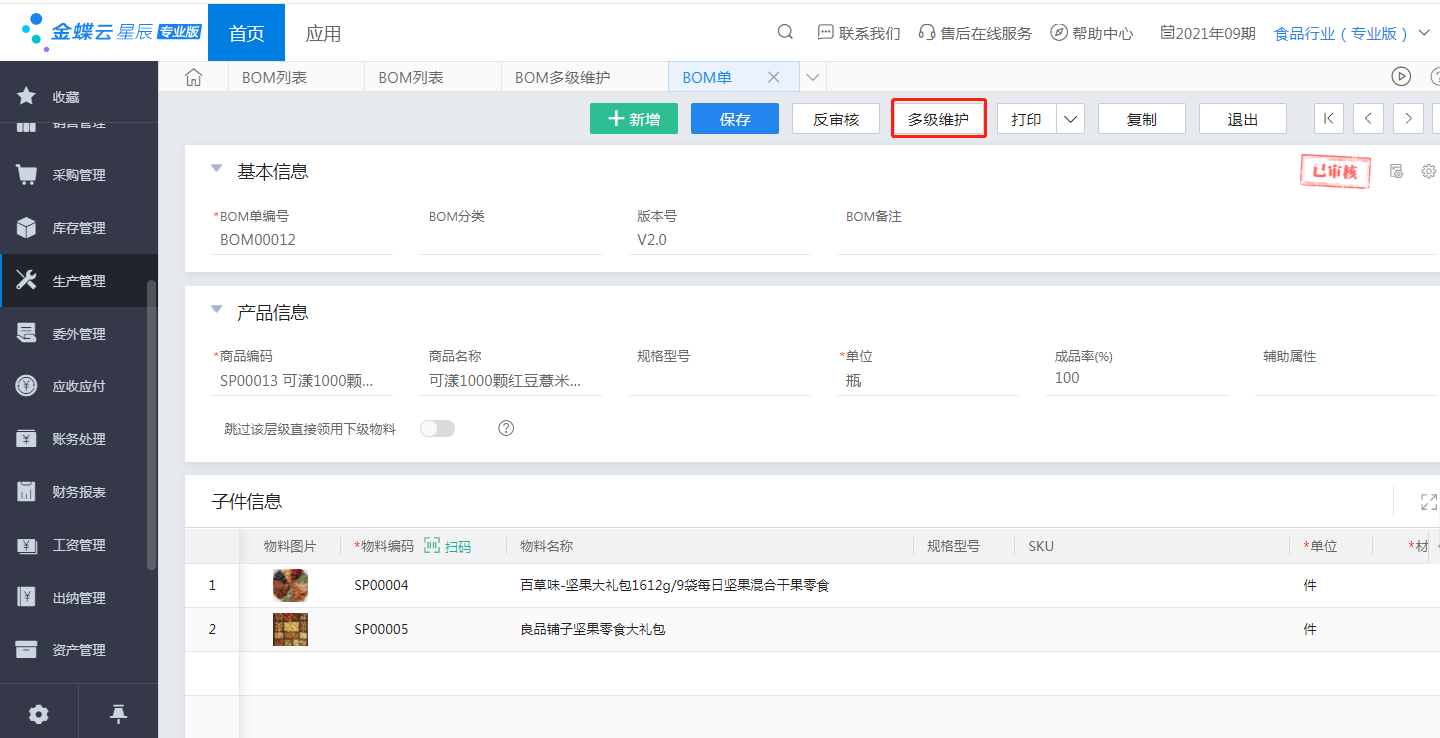The image size is (1440, 738).
Task: Open 库存管理 from the sidebar
Action: point(27,227)
